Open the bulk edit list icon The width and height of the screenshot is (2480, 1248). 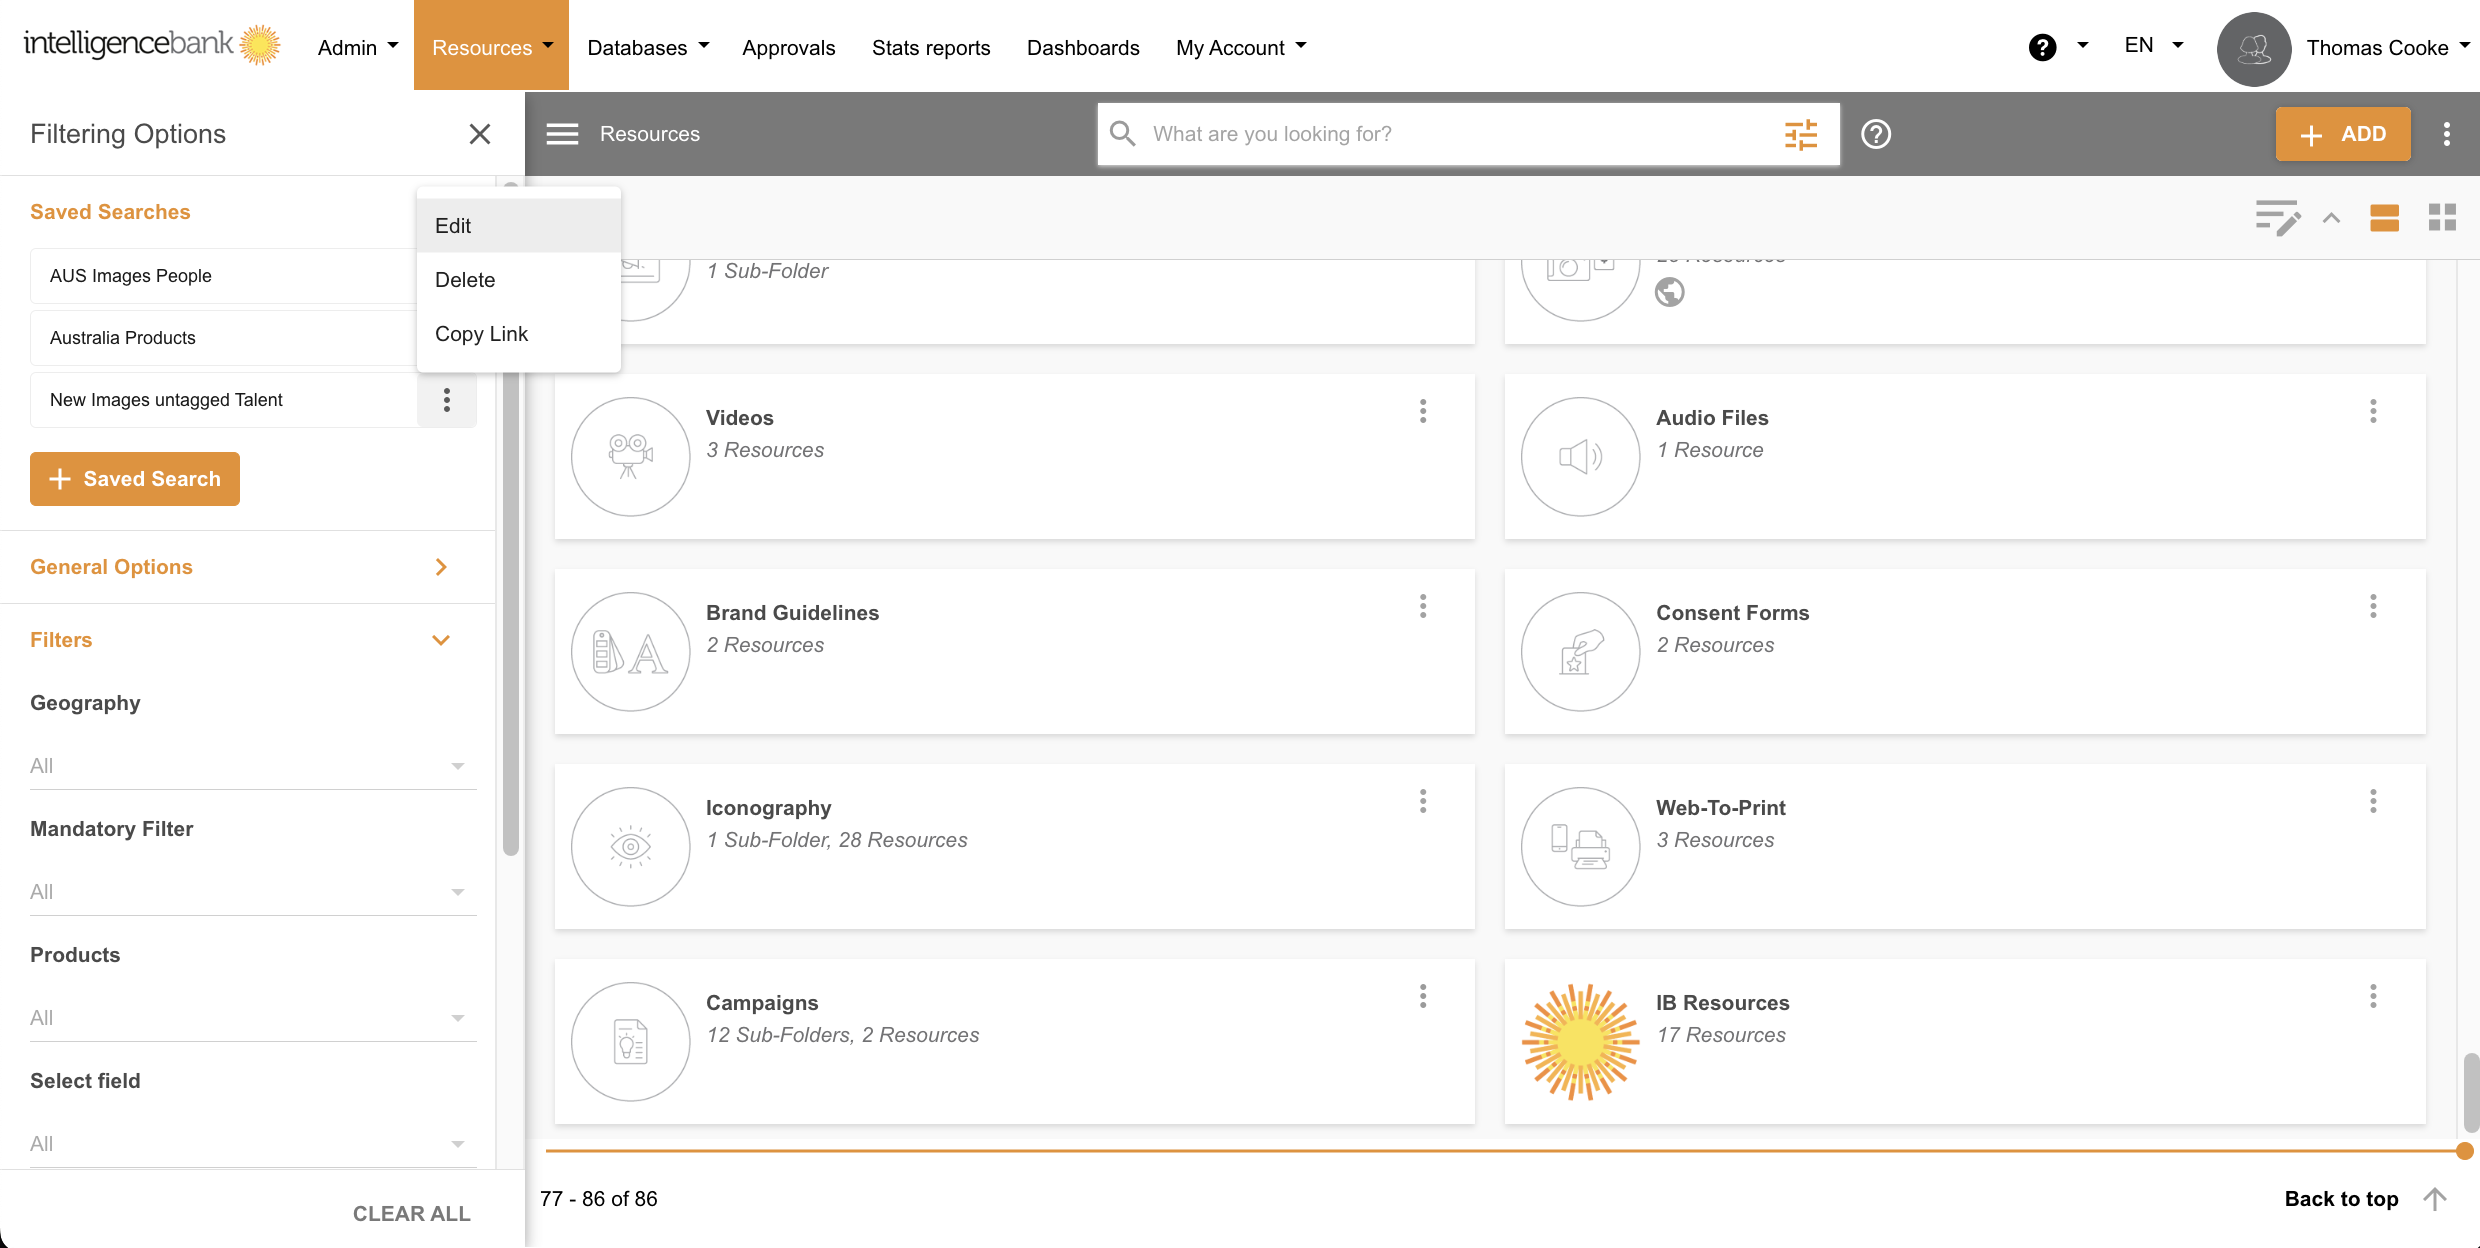[x=2277, y=217]
